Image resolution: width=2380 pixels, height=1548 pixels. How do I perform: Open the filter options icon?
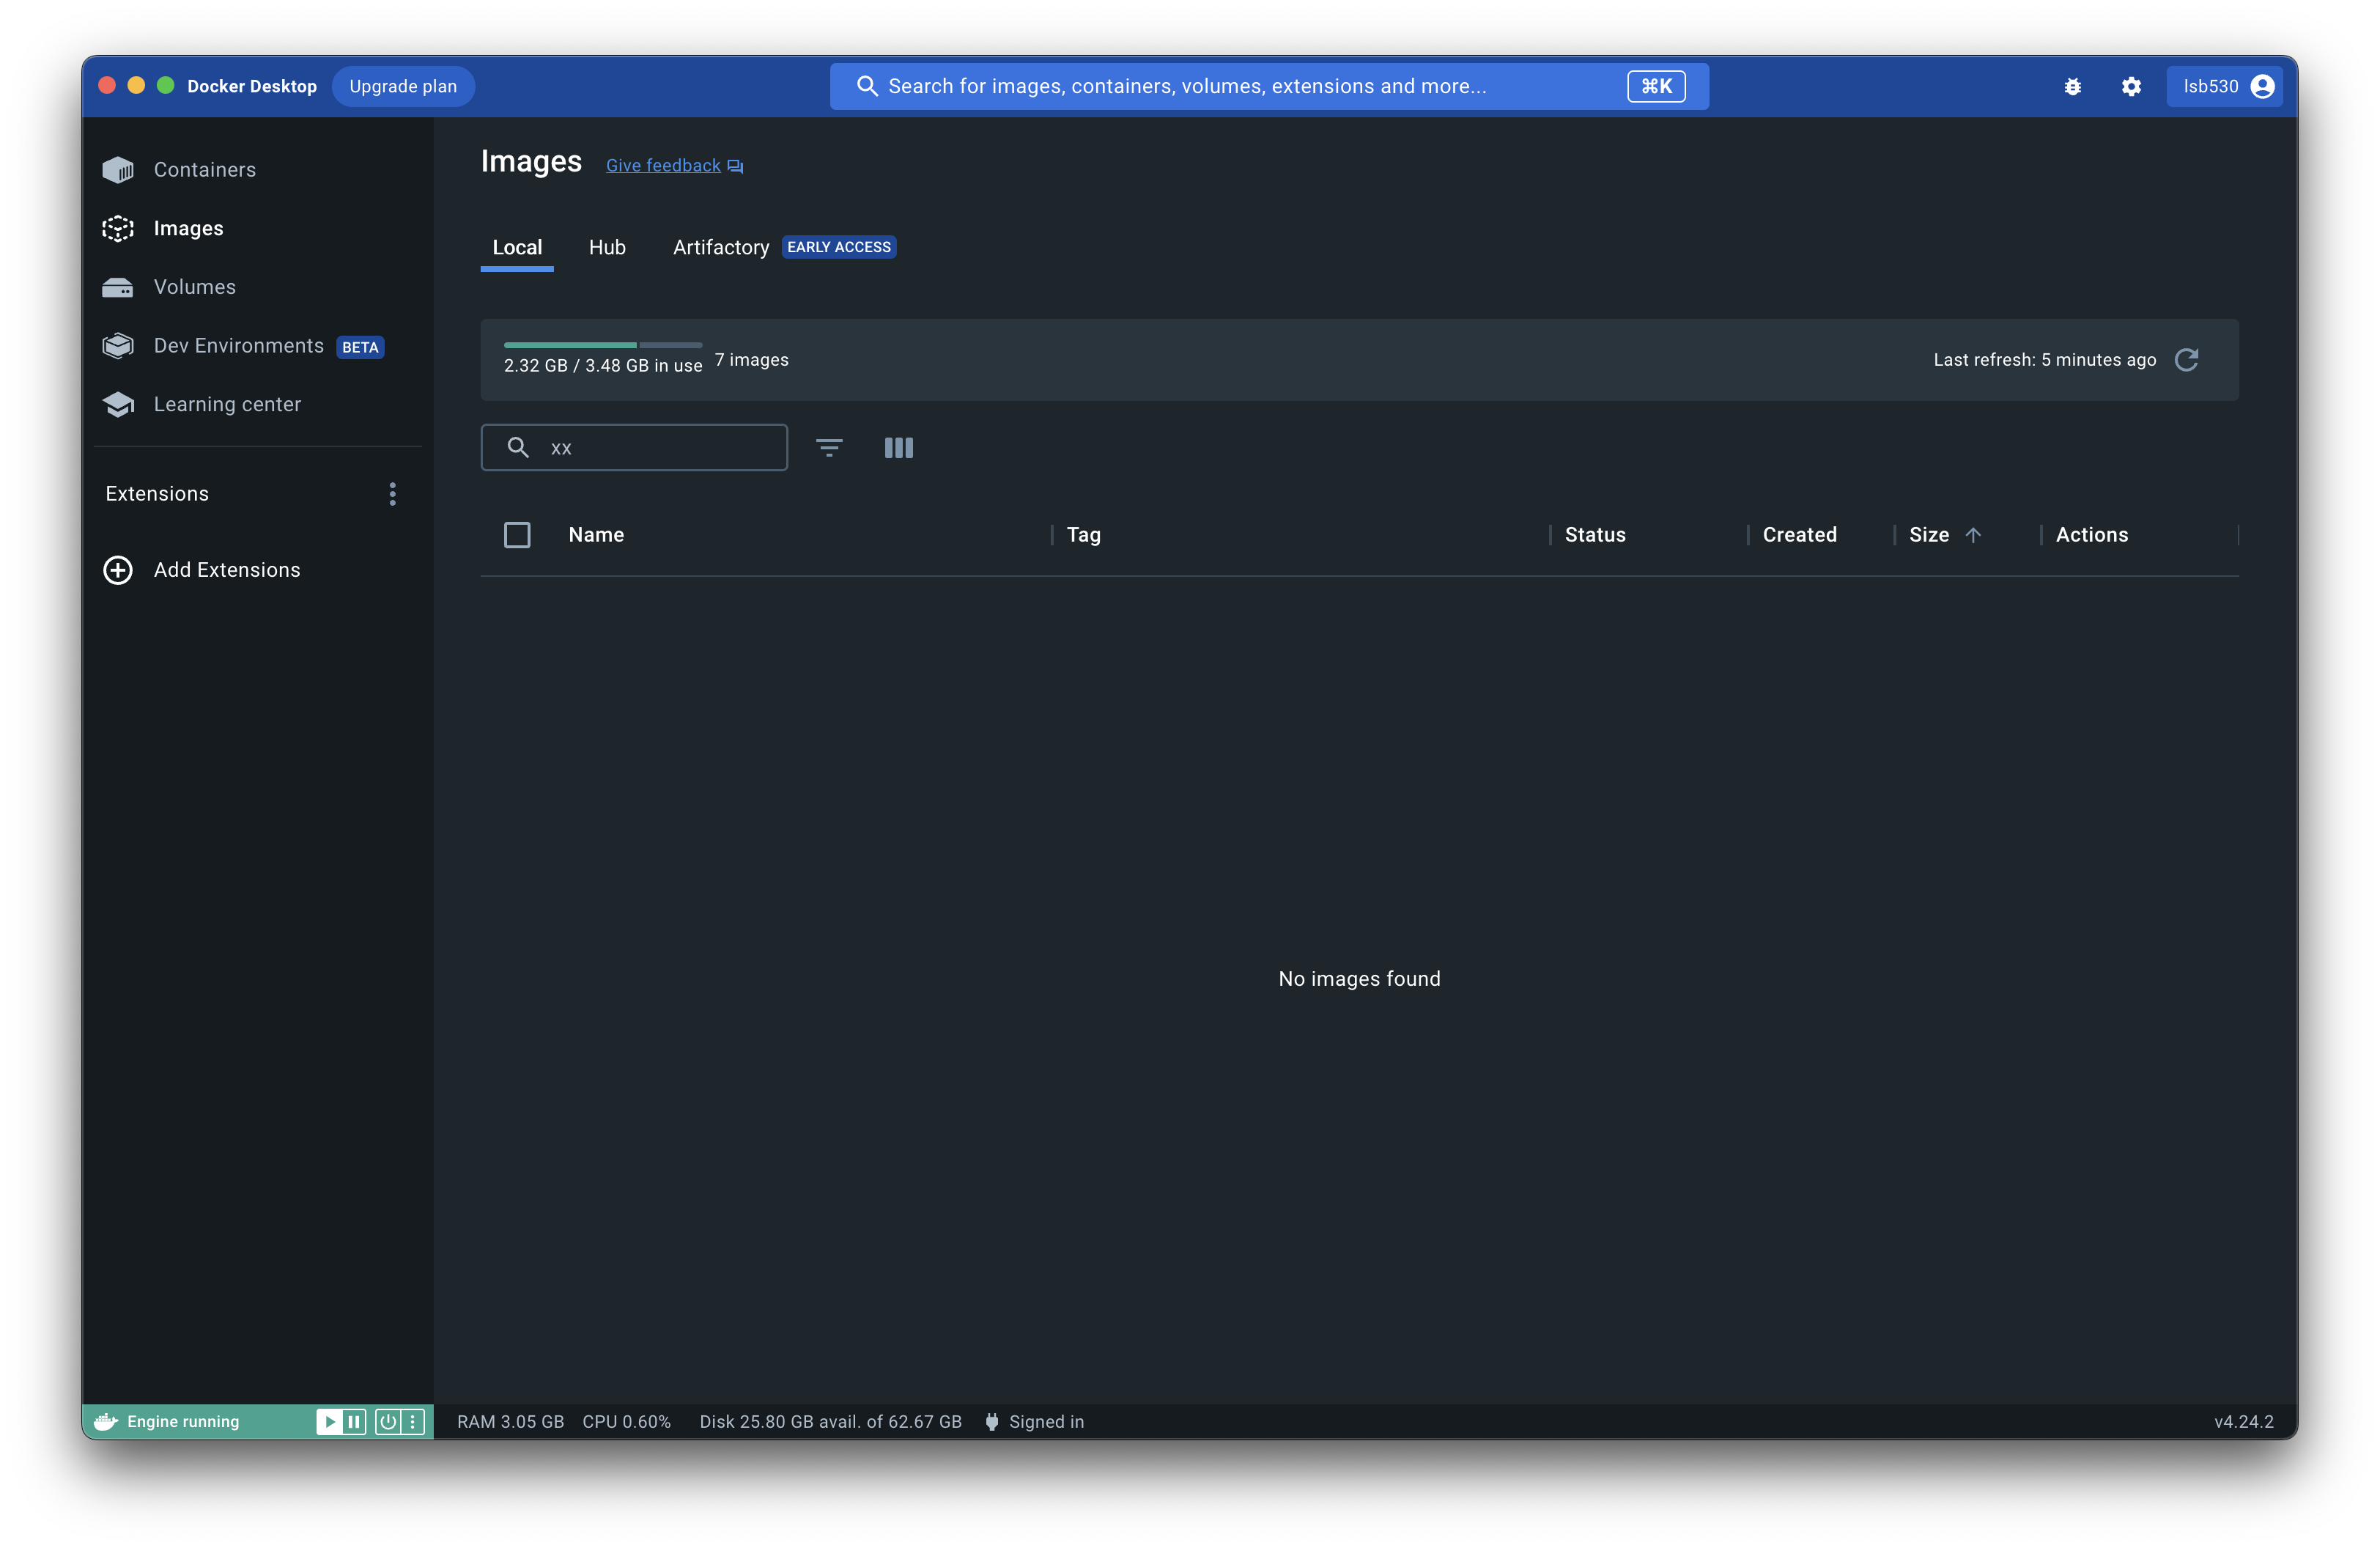tap(829, 447)
